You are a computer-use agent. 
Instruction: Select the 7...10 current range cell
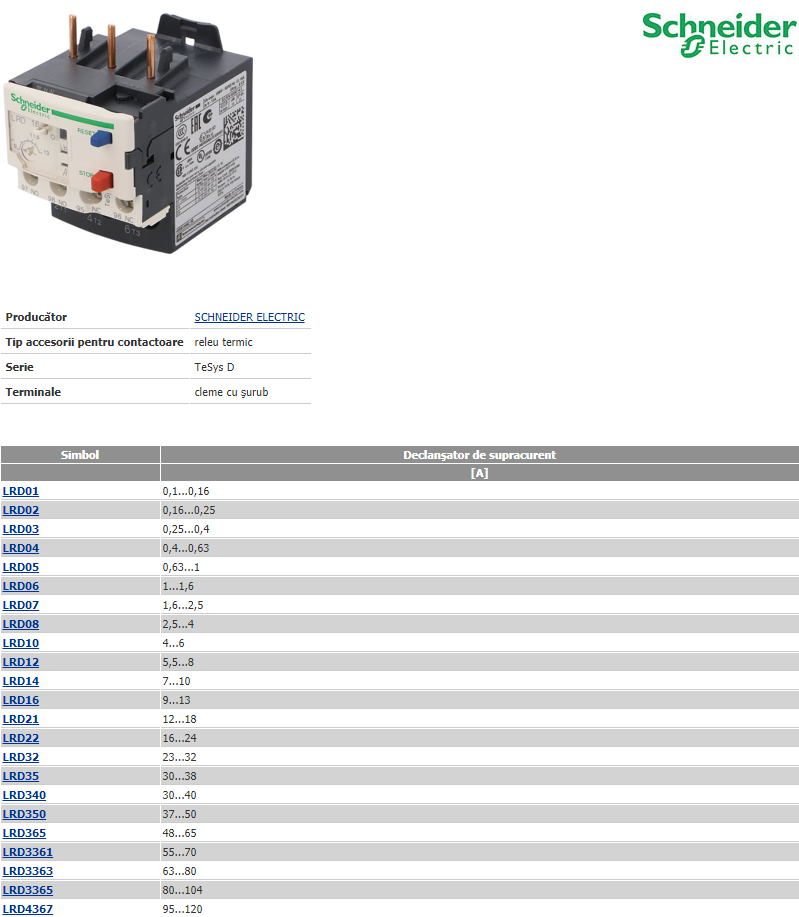click(480, 681)
